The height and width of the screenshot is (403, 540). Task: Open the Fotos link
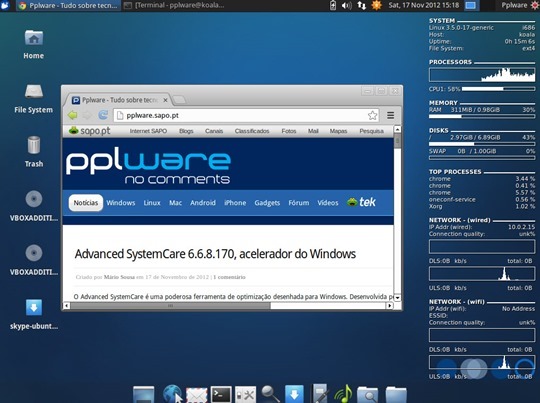pyautogui.click(x=289, y=131)
